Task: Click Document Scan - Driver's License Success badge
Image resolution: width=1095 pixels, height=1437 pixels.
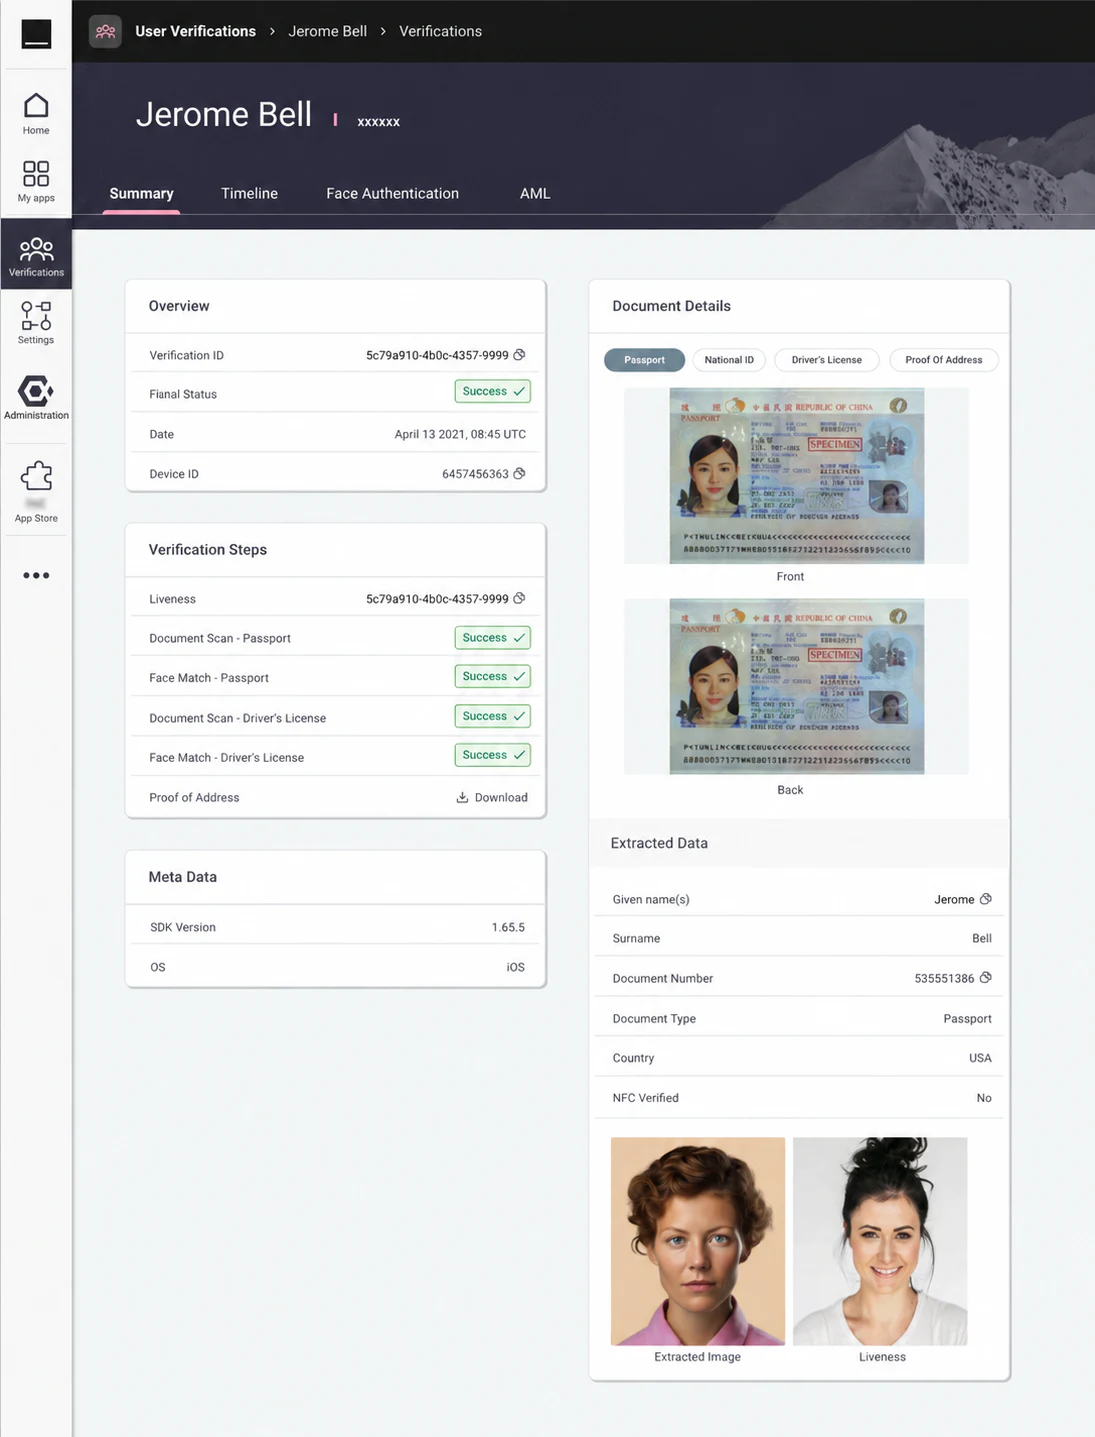Action: (492, 716)
